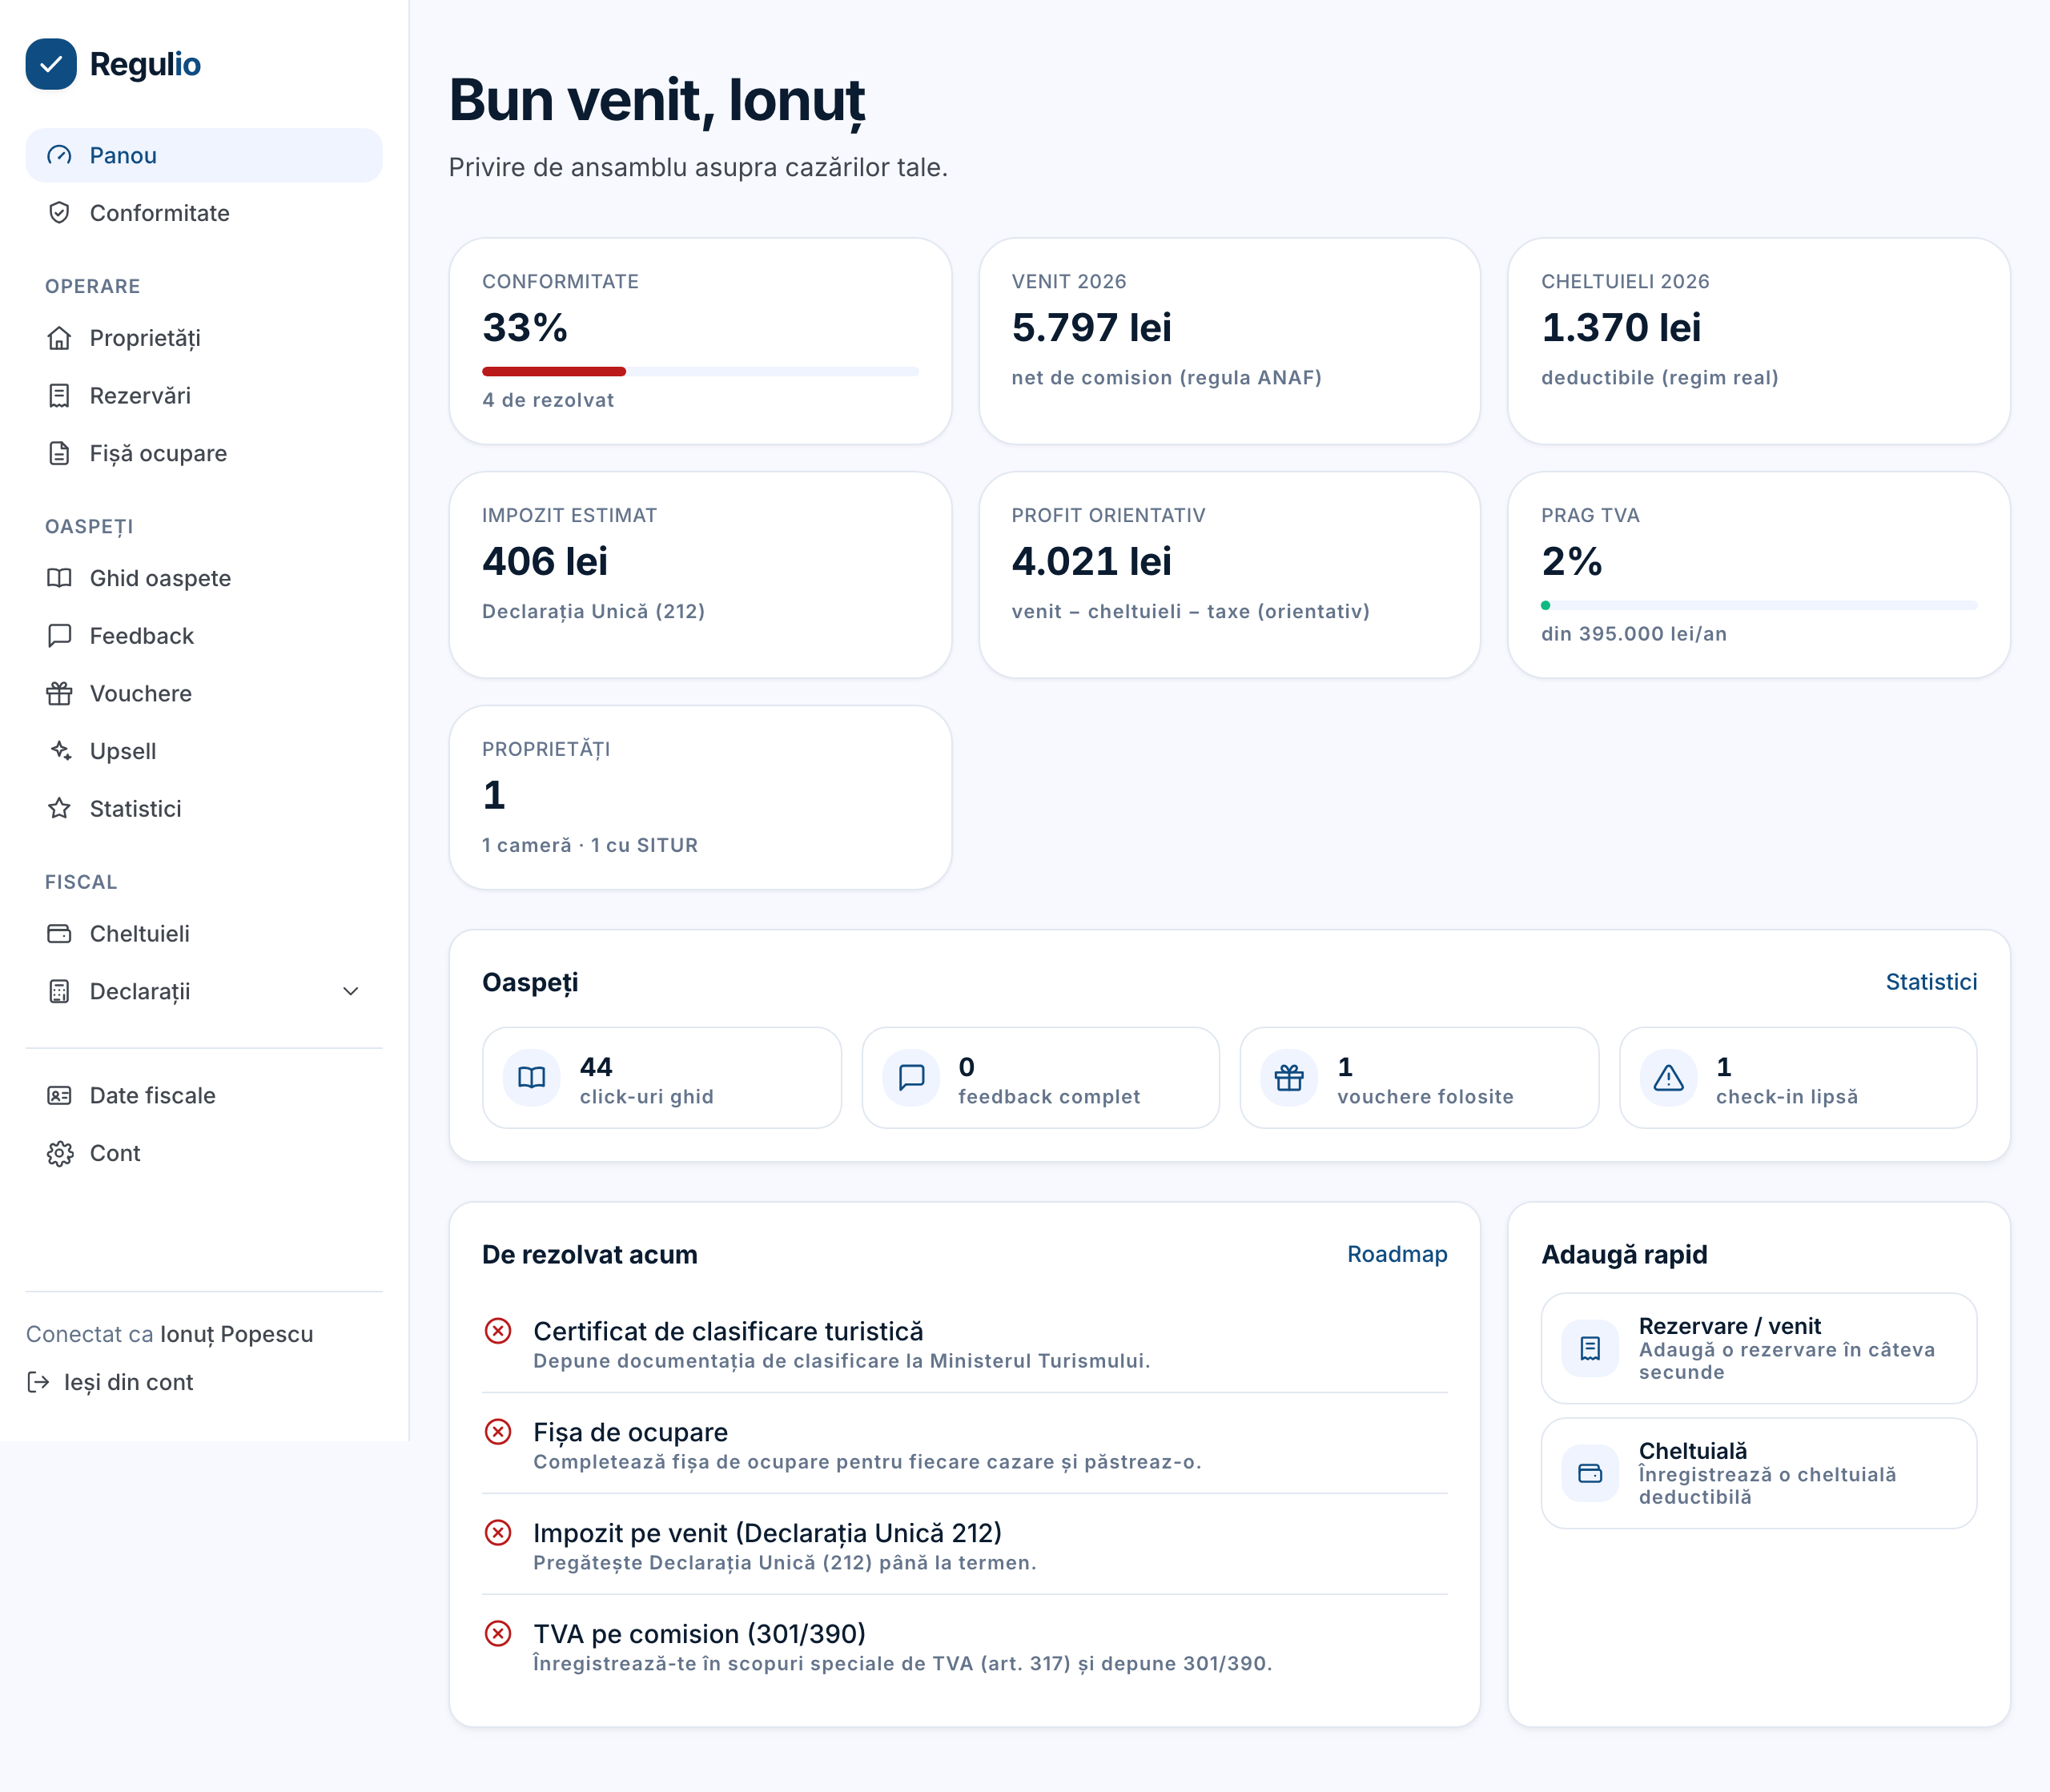Screen dimensions: 2050x1792
Task: Click the Fișă ocupare document icon
Action: 60,453
